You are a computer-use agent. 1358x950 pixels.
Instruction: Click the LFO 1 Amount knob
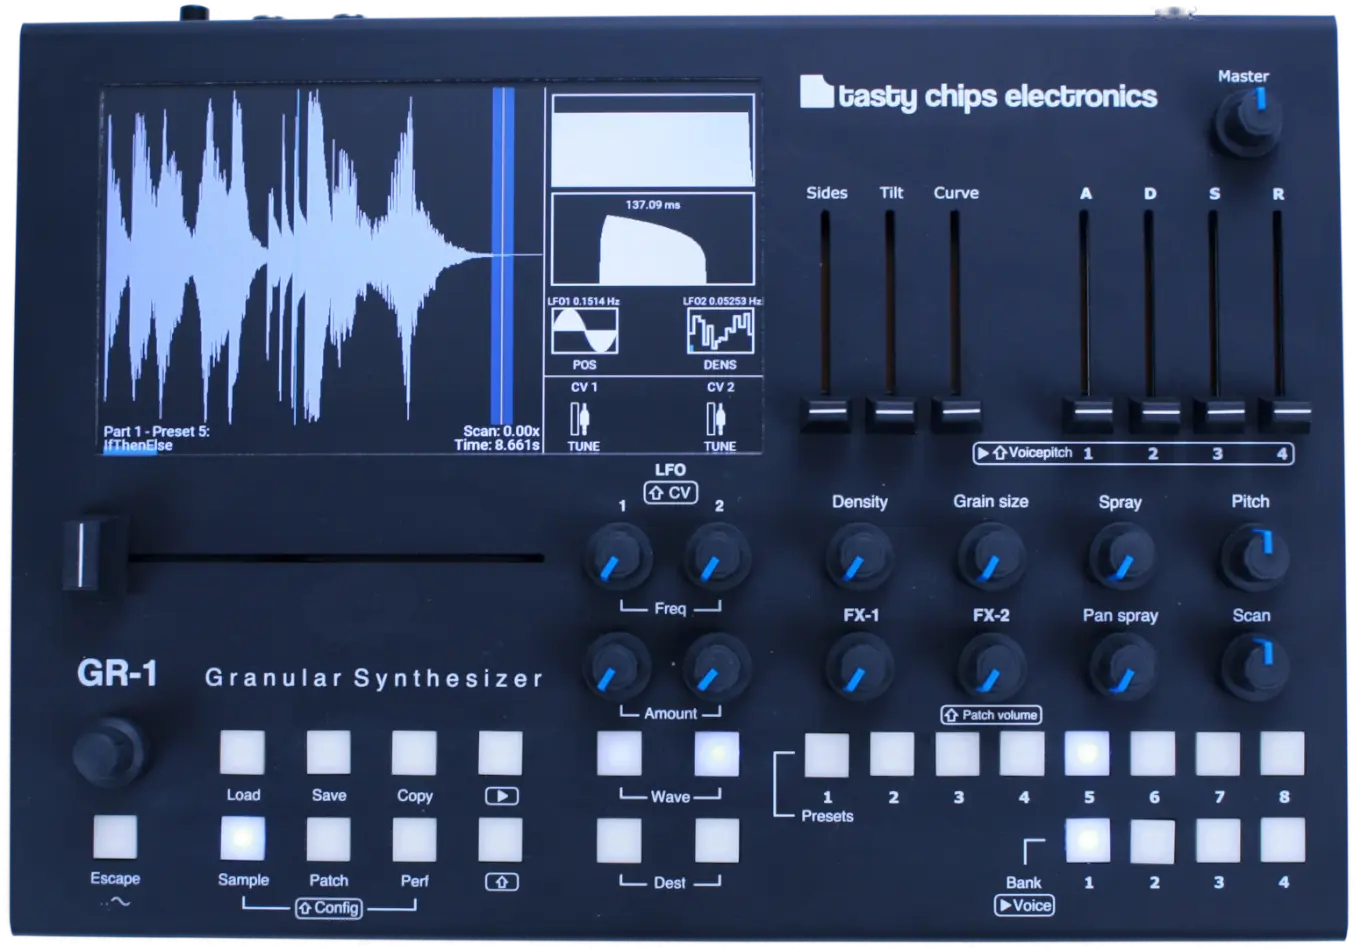(618, 667)
